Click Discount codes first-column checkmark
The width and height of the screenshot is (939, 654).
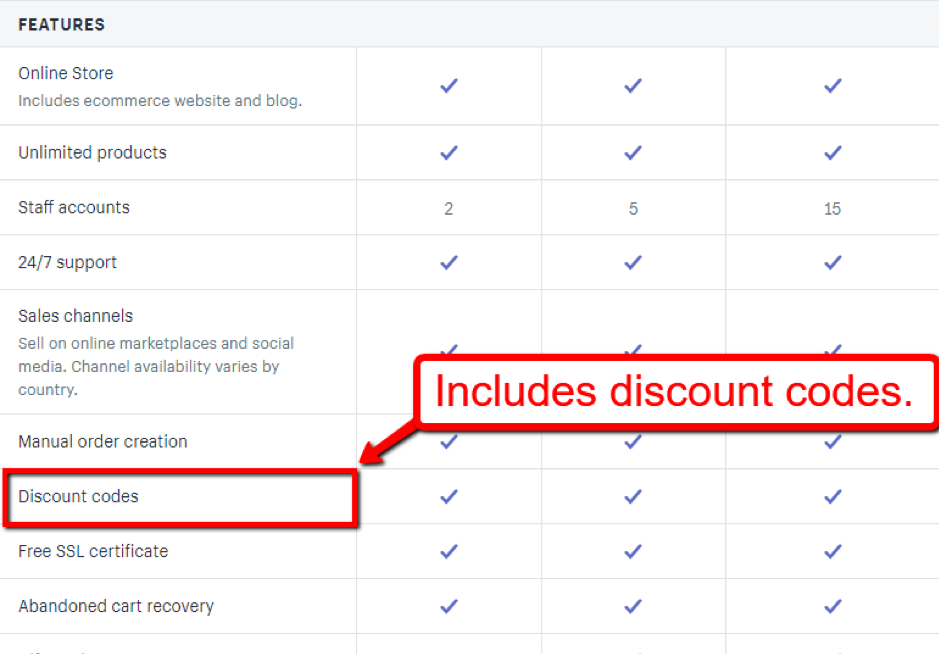pos(449,496)
